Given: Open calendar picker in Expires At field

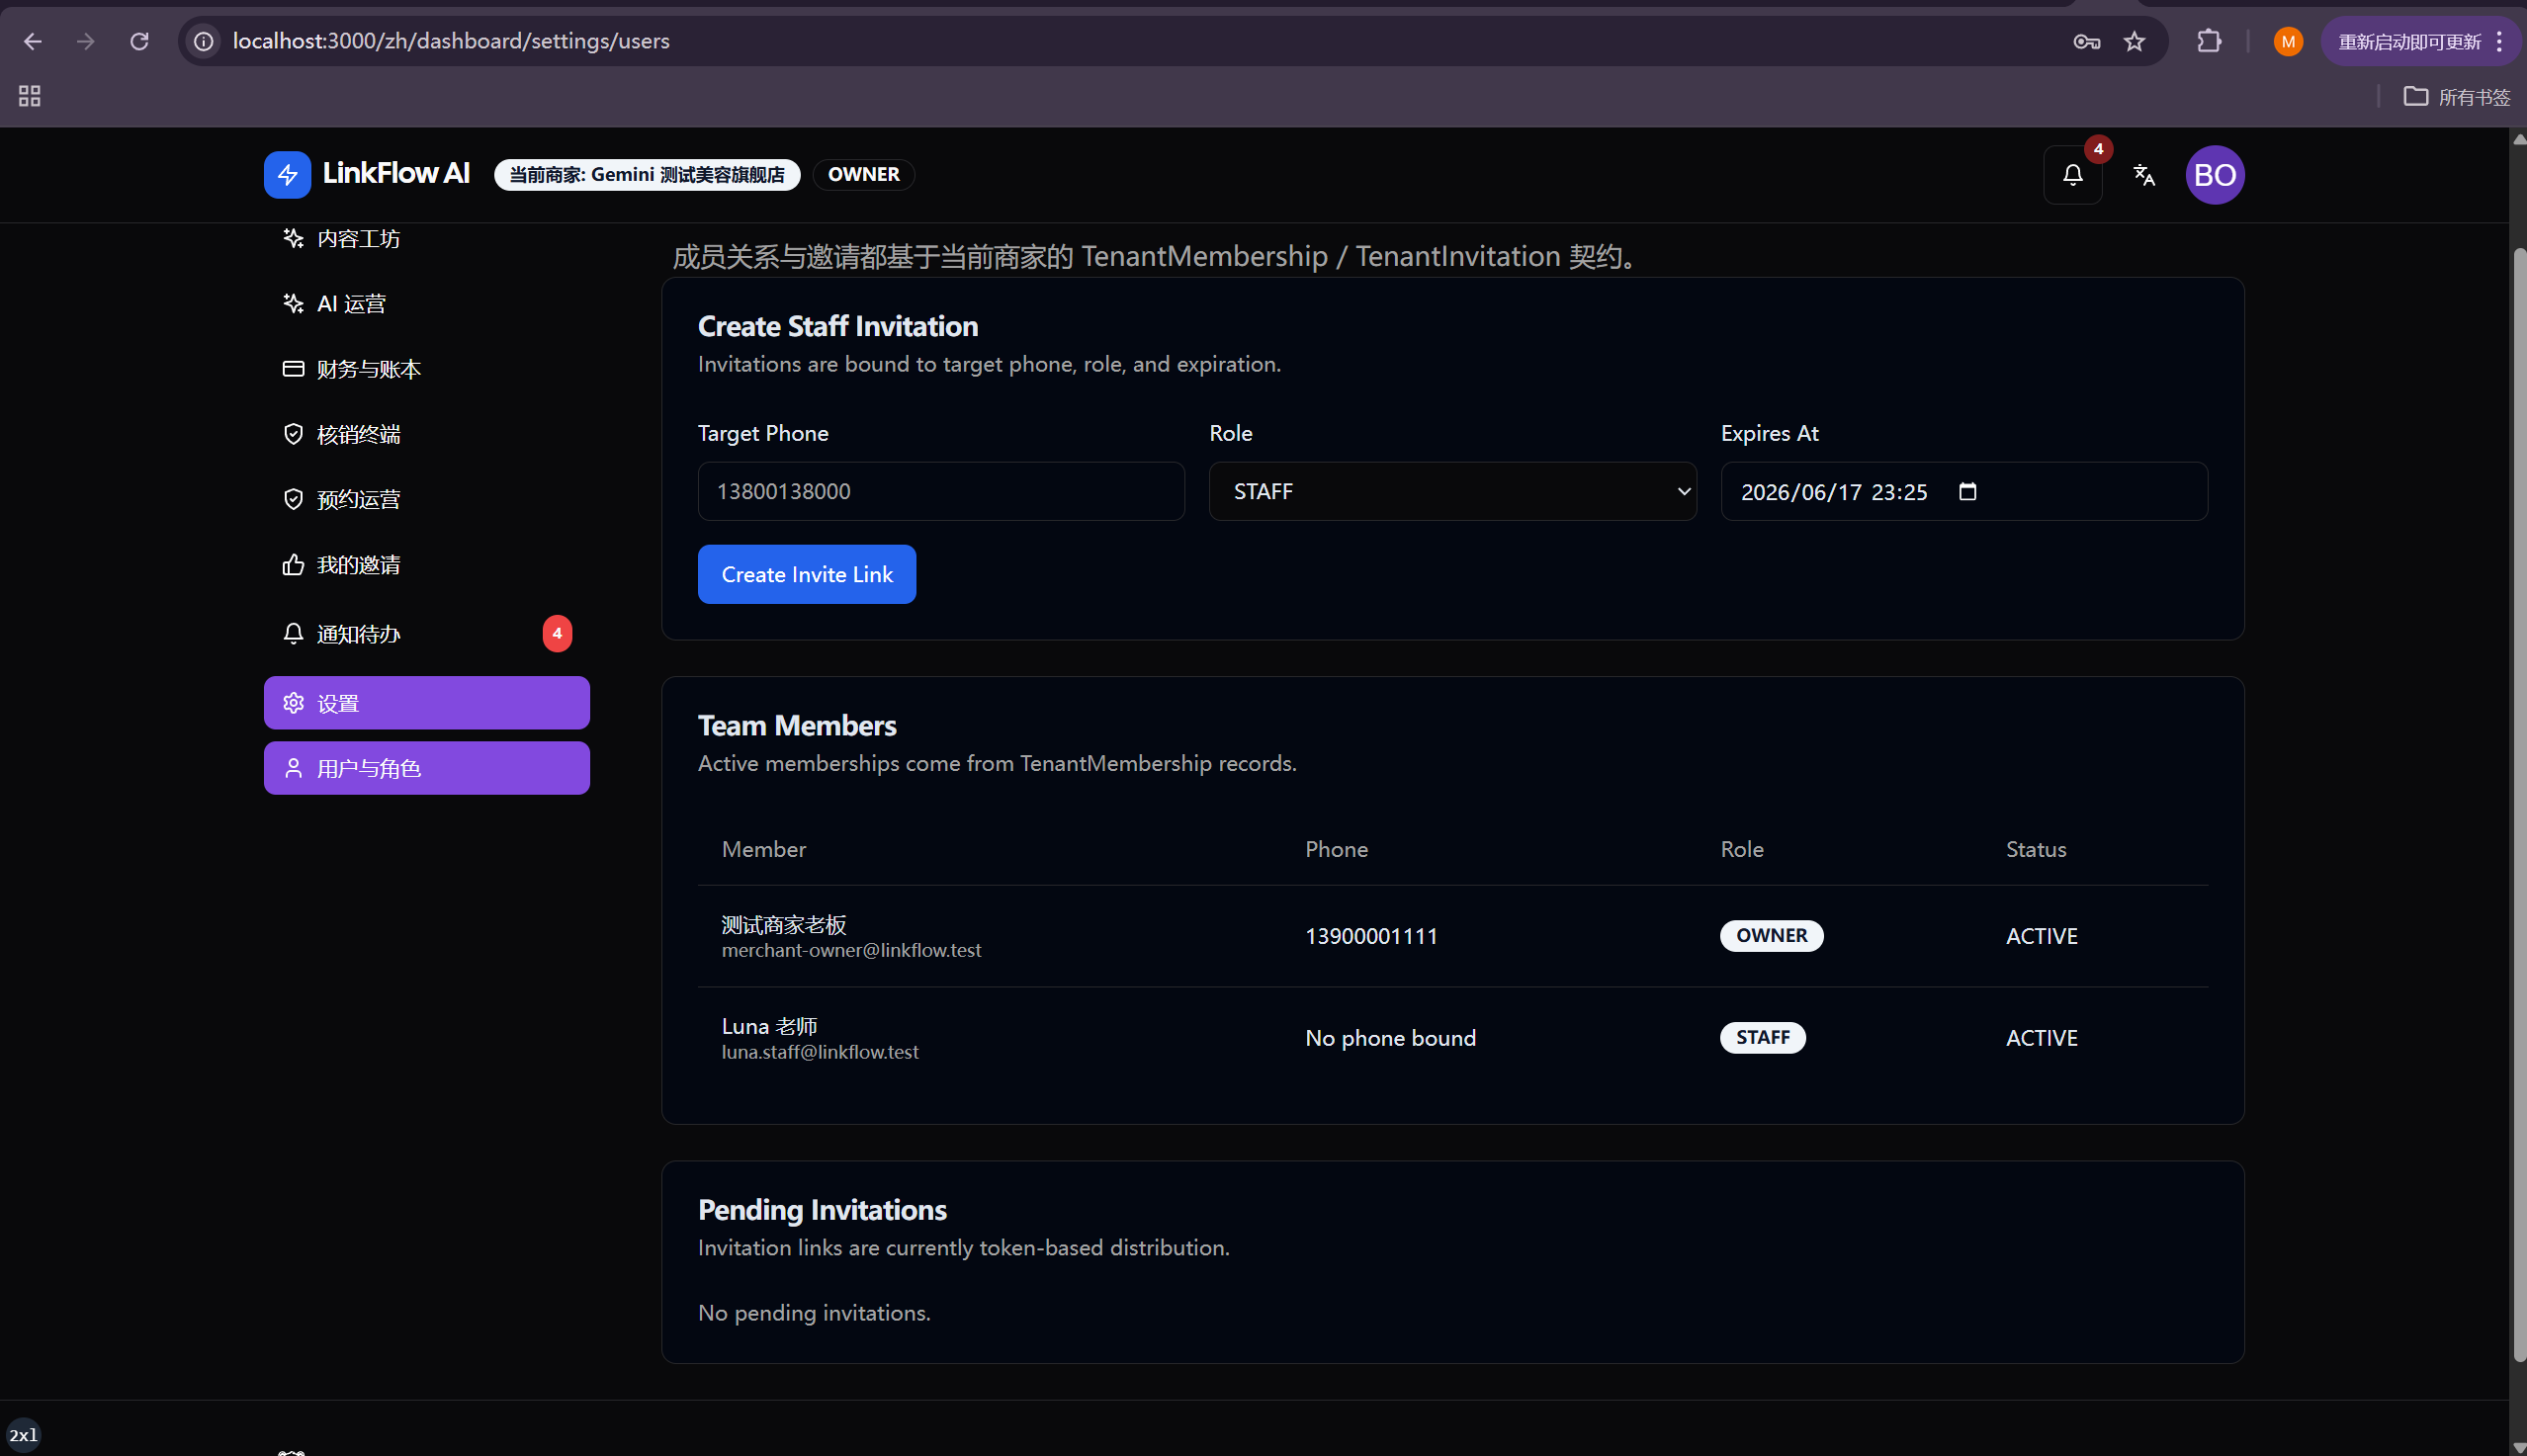Looking at the screenshot, I should pyautogui.click(x=1967, y=491).
